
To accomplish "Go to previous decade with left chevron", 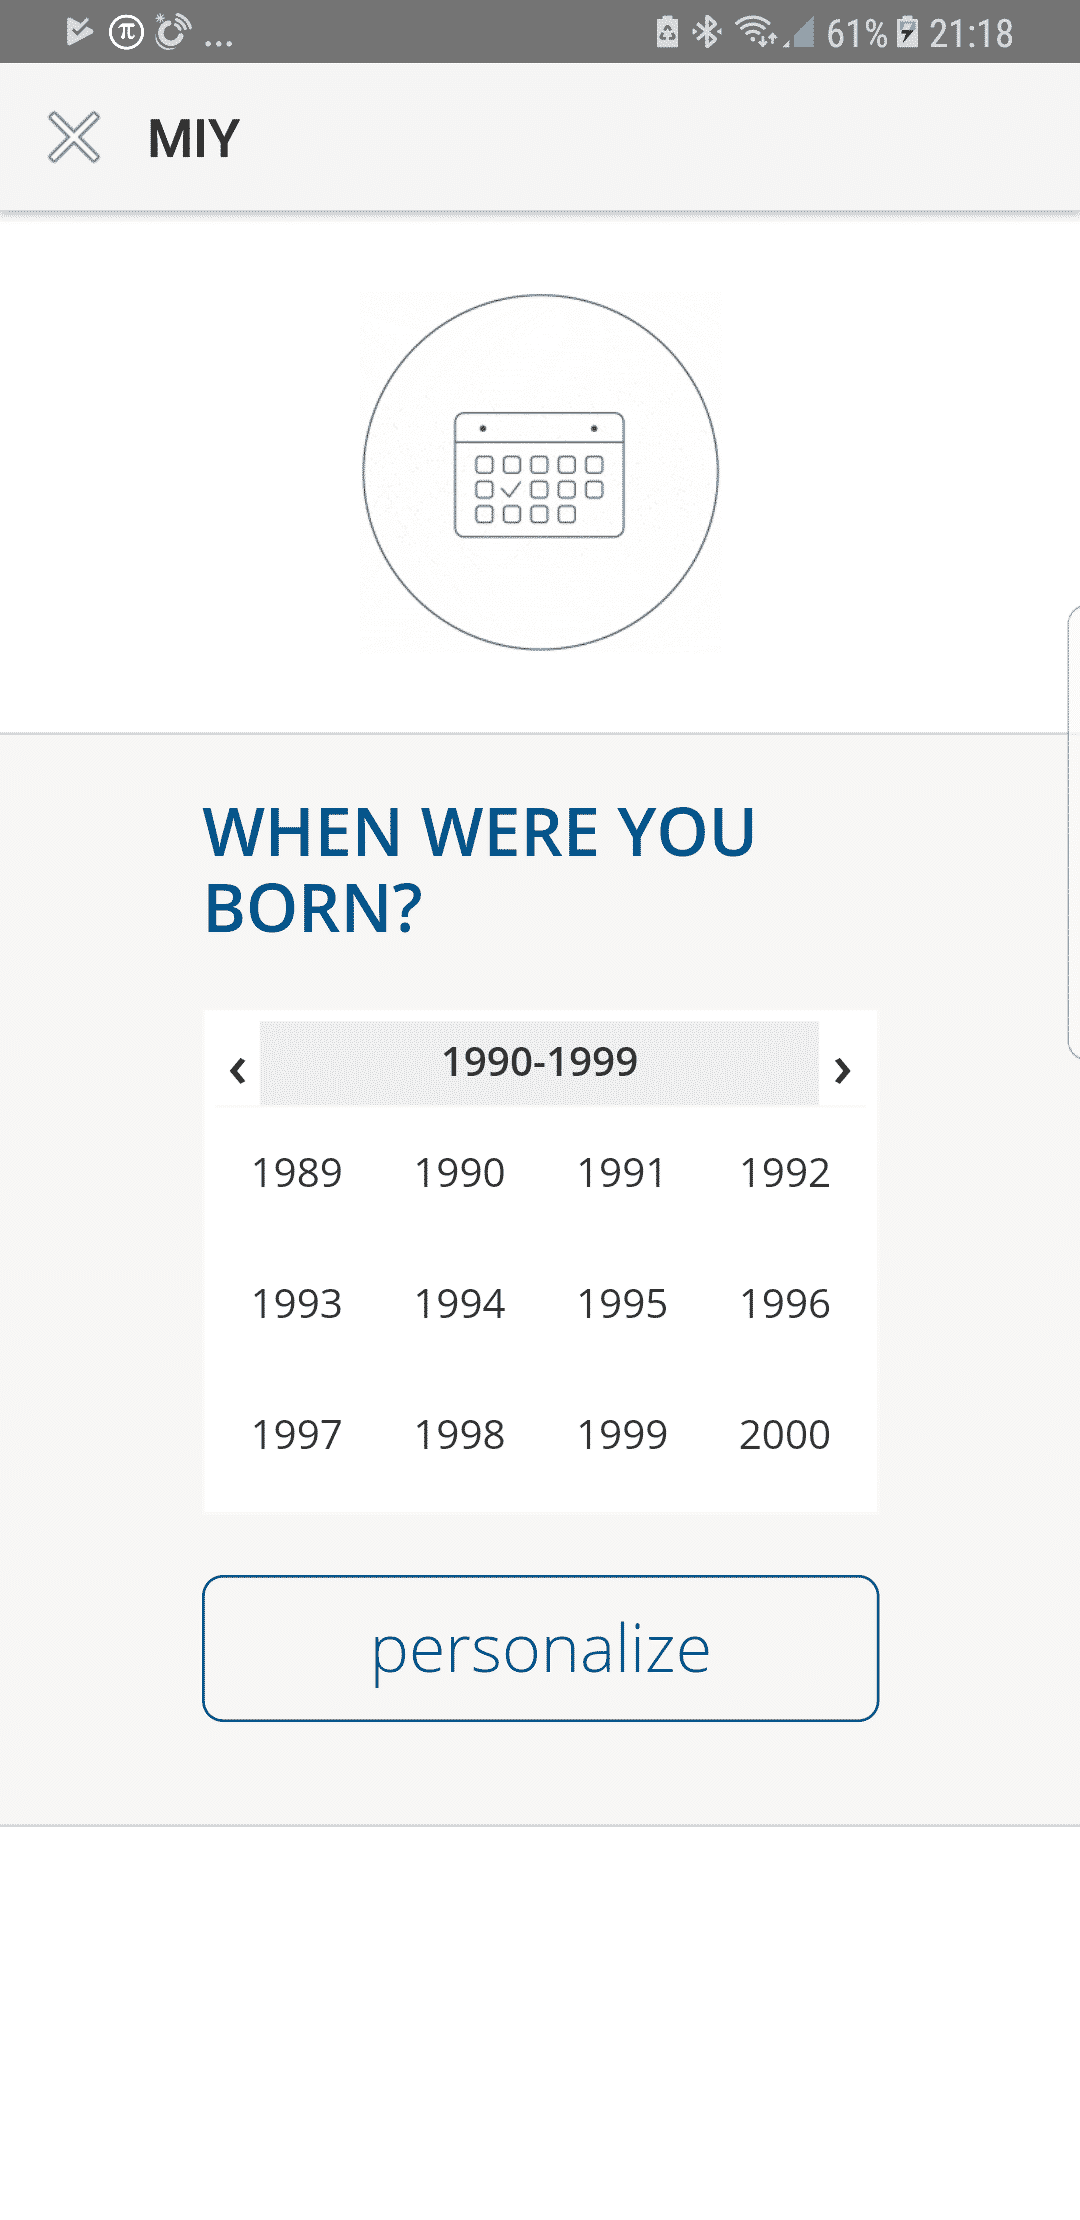I will tap(238, 1070).
